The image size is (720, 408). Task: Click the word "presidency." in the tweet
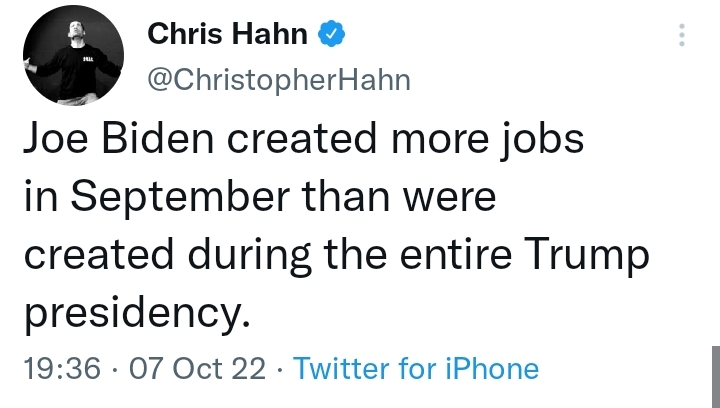(137, 313)
